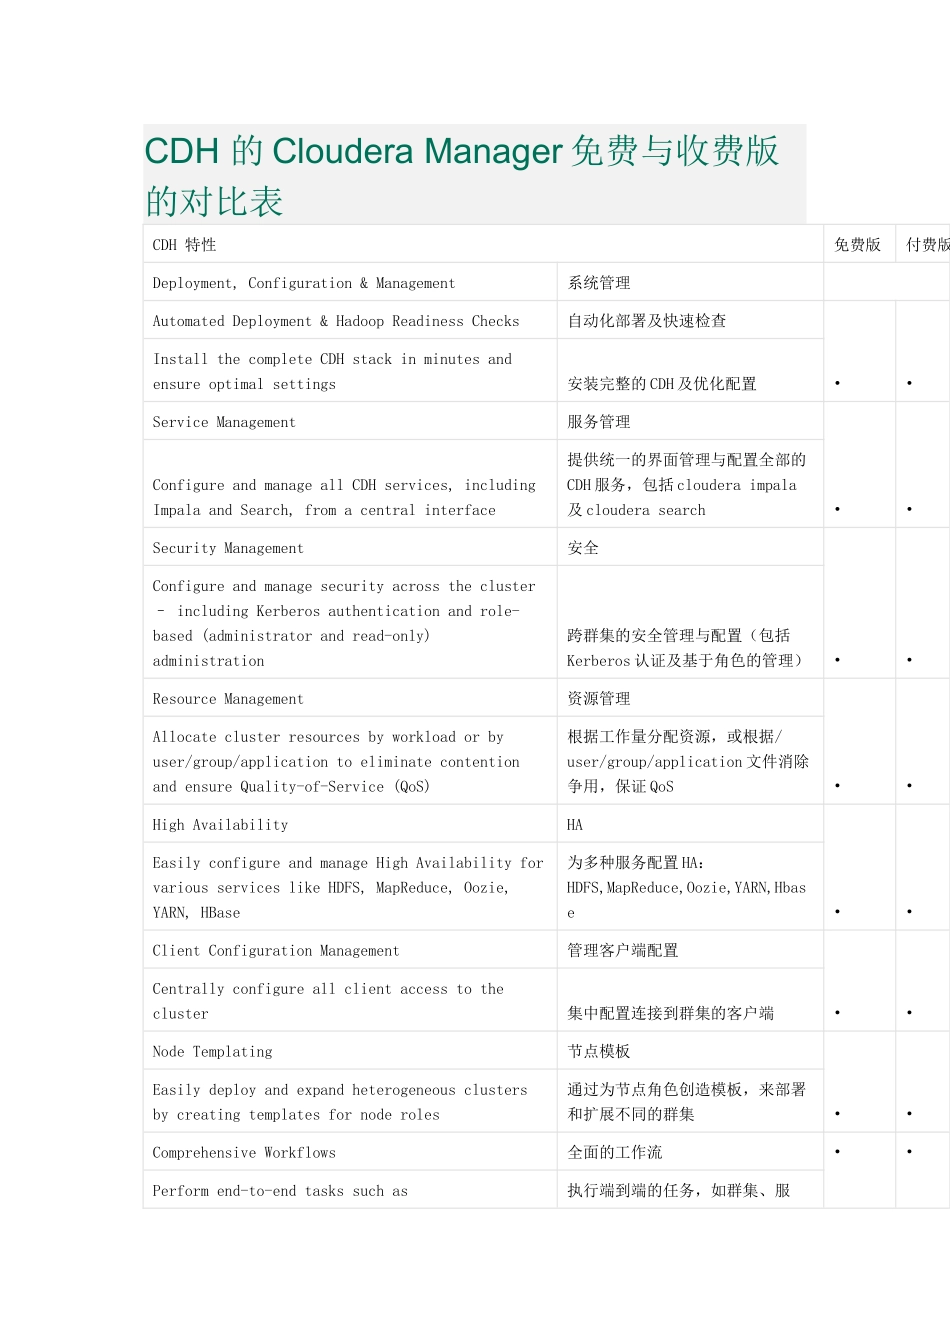Viewport: 950px width, 1344px height.
Task: Click the 'Service Management' cell
Action: (350, 422)
